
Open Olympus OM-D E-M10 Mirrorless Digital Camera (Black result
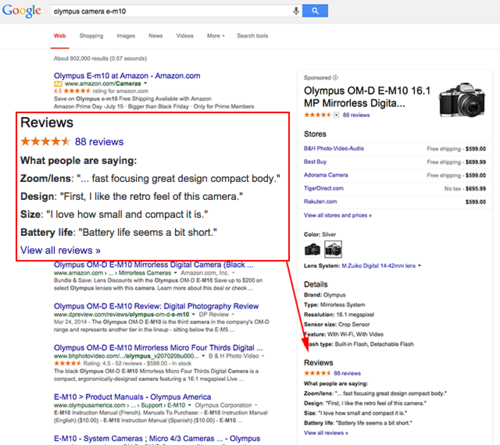pos(154,265)
